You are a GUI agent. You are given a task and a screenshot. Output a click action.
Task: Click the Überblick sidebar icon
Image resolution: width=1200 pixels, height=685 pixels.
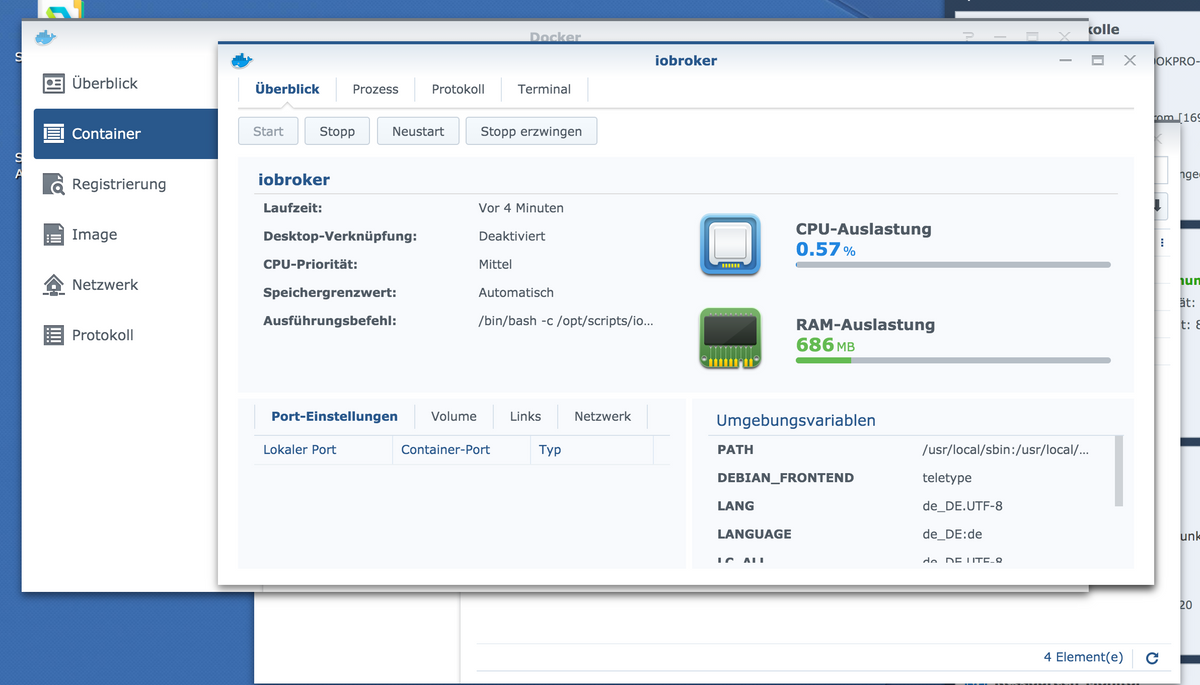(x=54, y=83)
